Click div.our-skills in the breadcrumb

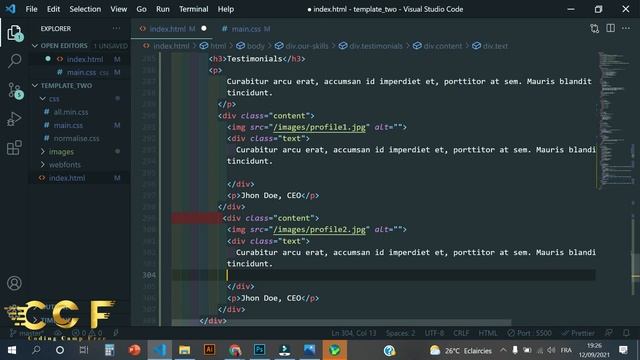tap(307, 46)
